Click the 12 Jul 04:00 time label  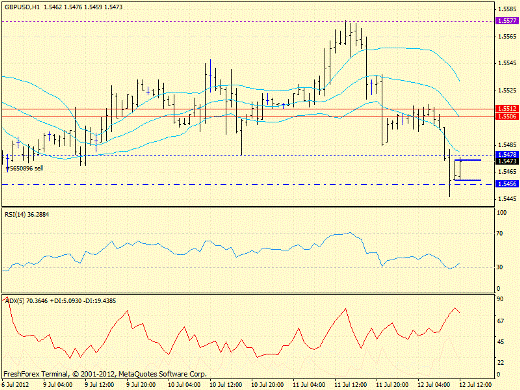434,384
